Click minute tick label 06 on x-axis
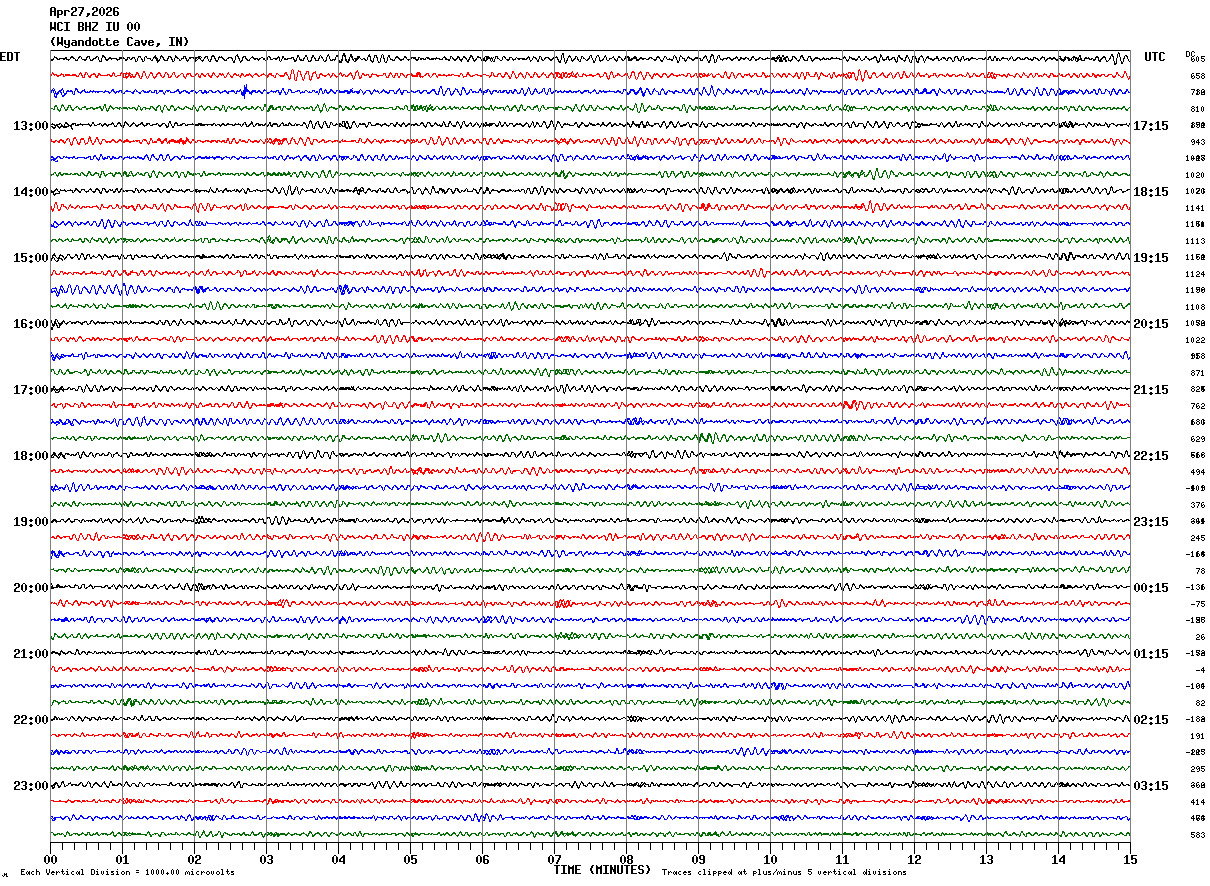This screenshot has height=886, width=1210. click(482, 859)
